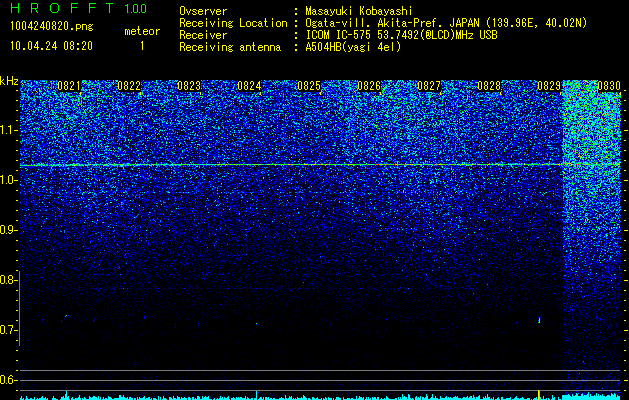Click the 0.7 frequency axis label
This screenshot has height=400, width=629.
(x=8, y=330)
